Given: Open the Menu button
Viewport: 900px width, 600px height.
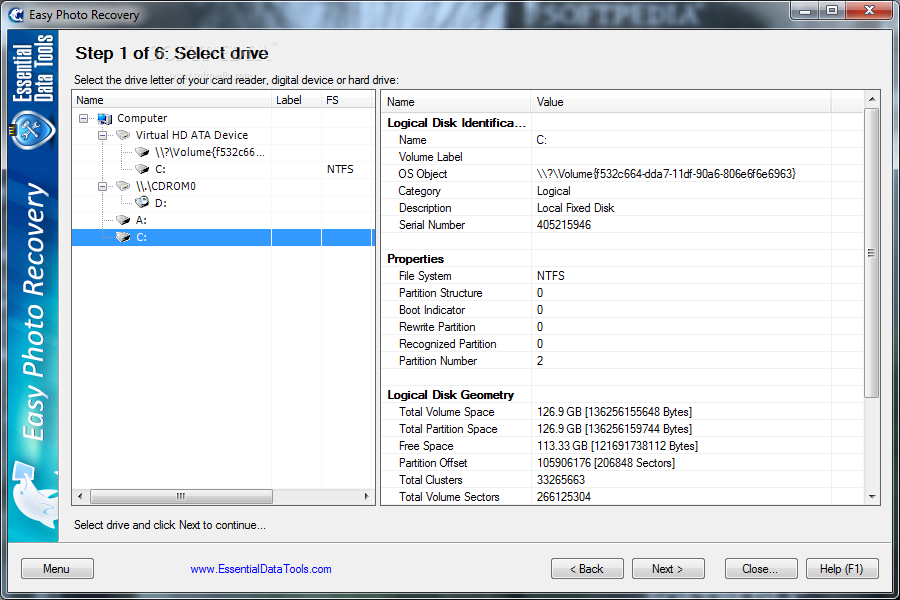Looking at the screenshot, I should pos(57,568).
